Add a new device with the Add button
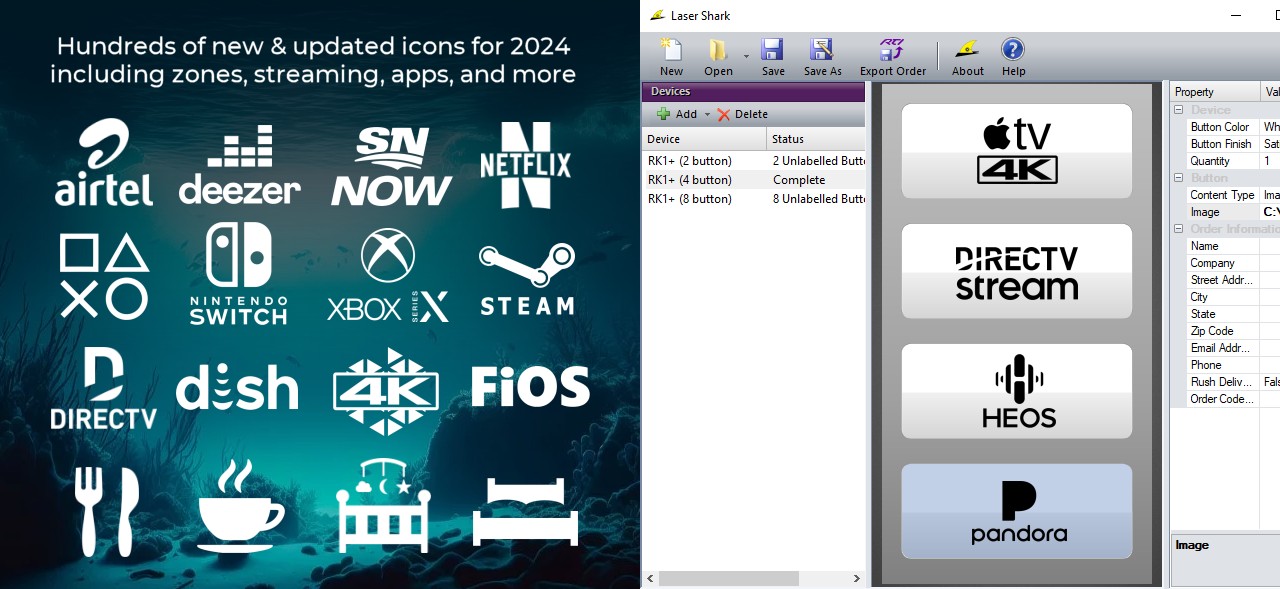The height and width of the screenshot is (589, 1280). 677,114
